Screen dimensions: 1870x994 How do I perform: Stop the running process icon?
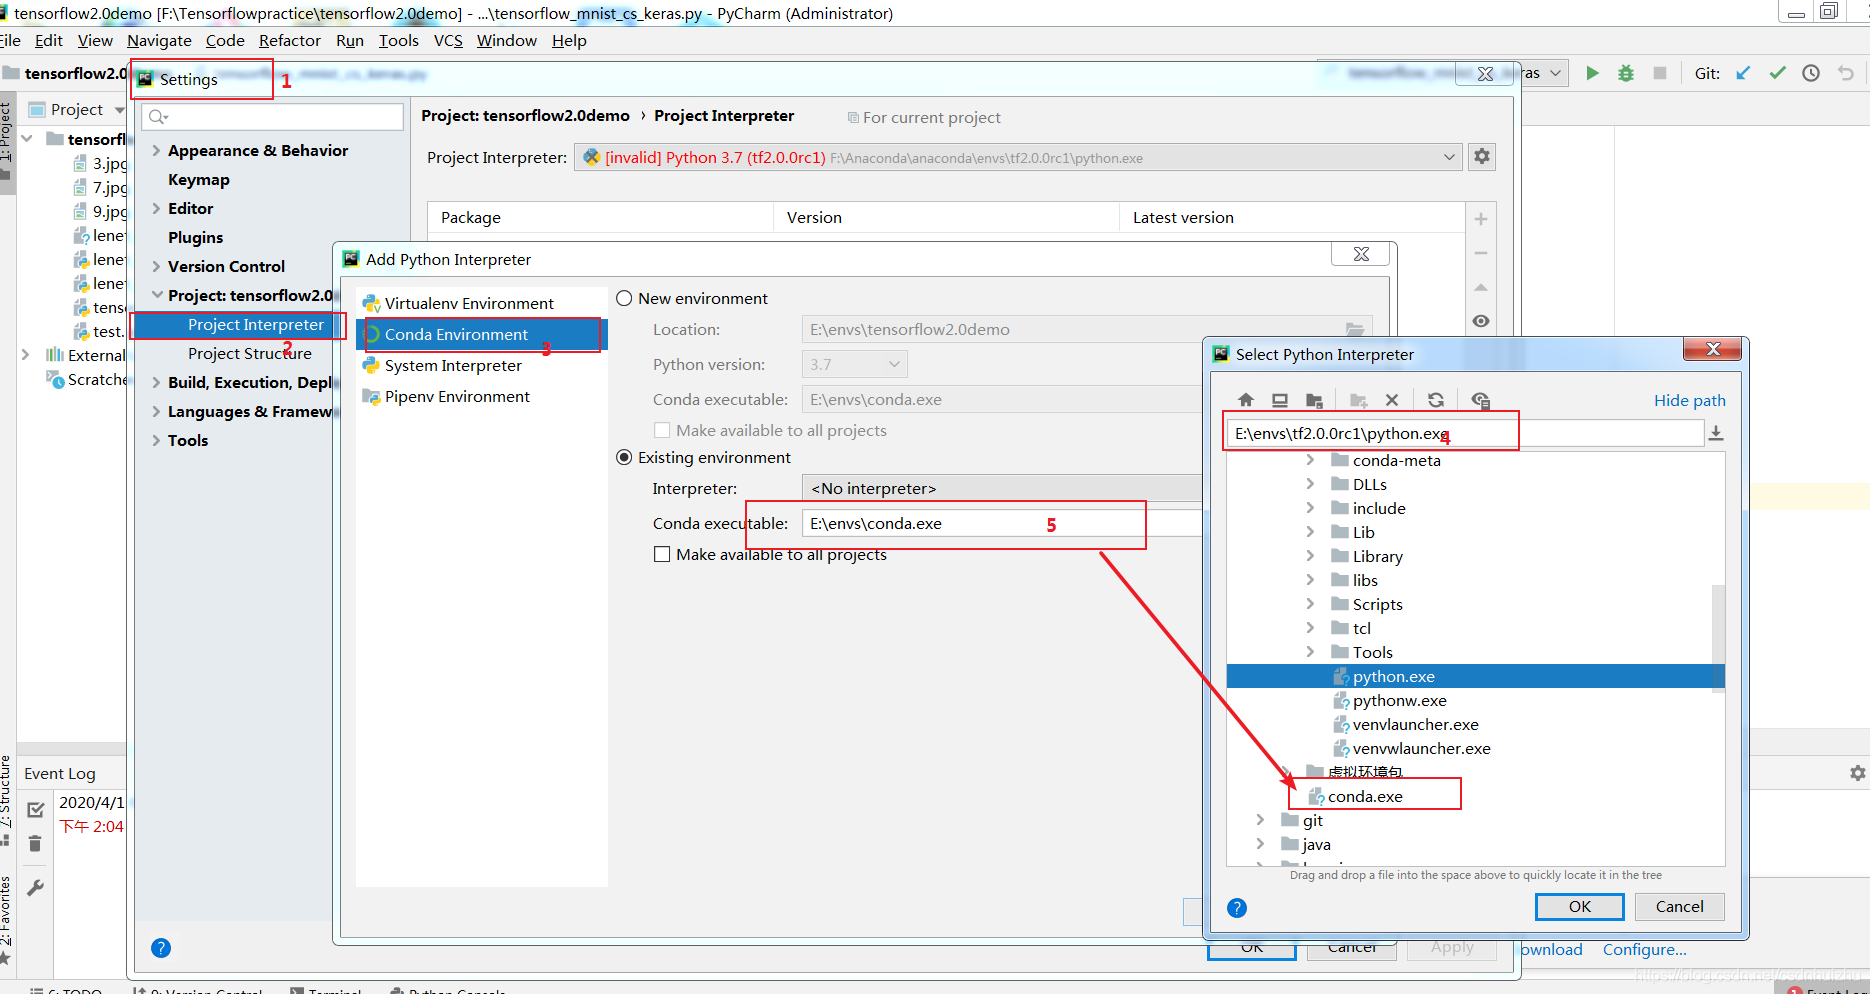1660,73
